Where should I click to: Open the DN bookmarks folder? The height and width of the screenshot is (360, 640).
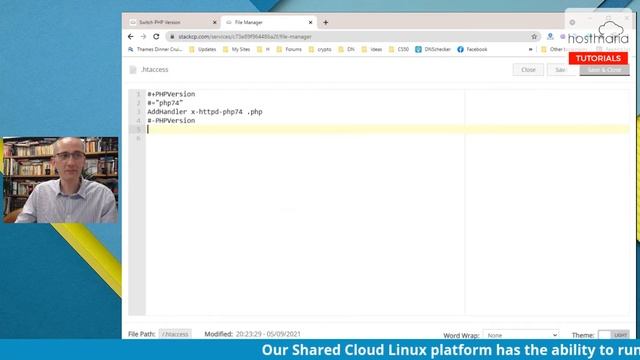347,49
